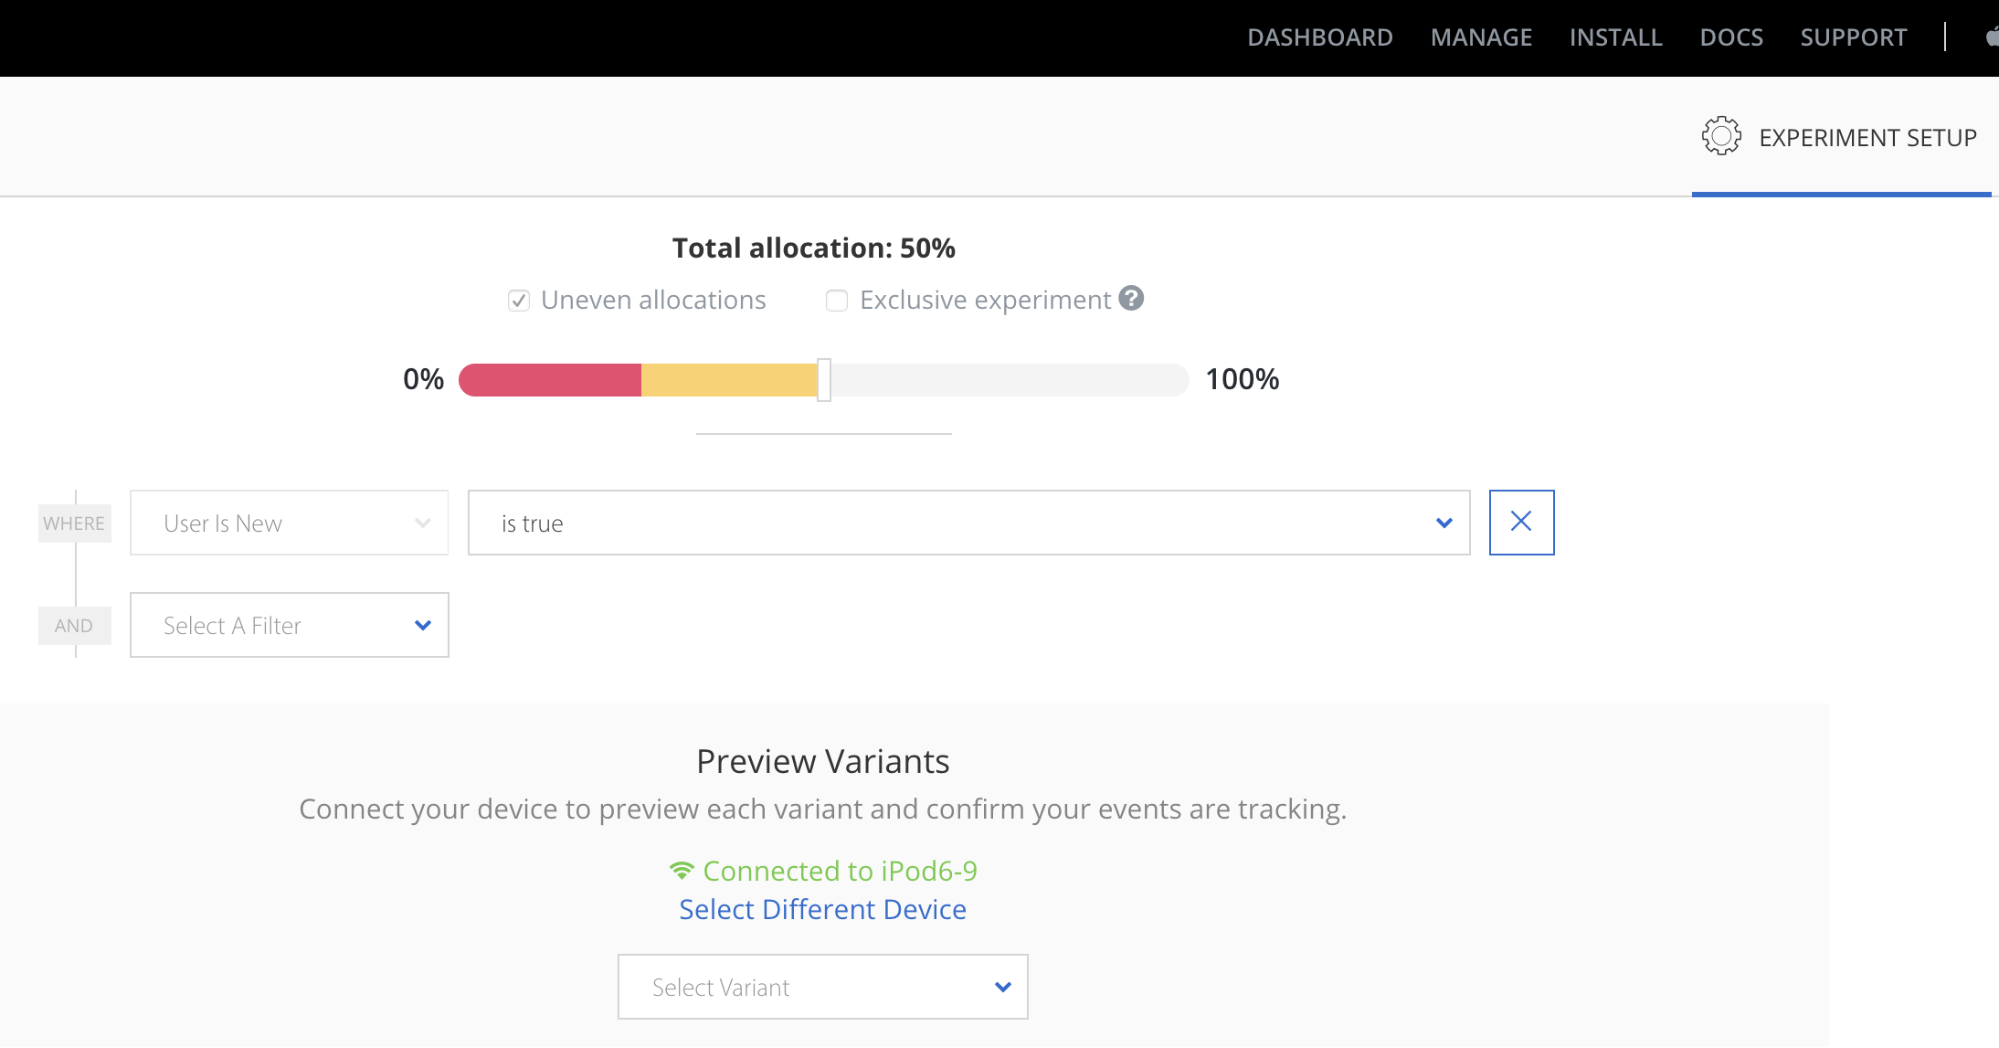
Task: Click the allocation slider handle
Action: pyautogui.click(x=824, y=380)
